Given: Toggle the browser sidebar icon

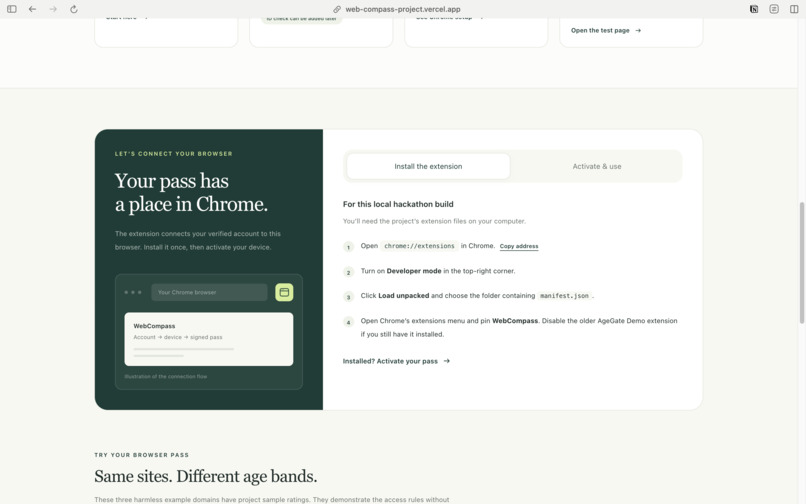Looking at the screenshot, I should 11,9.
